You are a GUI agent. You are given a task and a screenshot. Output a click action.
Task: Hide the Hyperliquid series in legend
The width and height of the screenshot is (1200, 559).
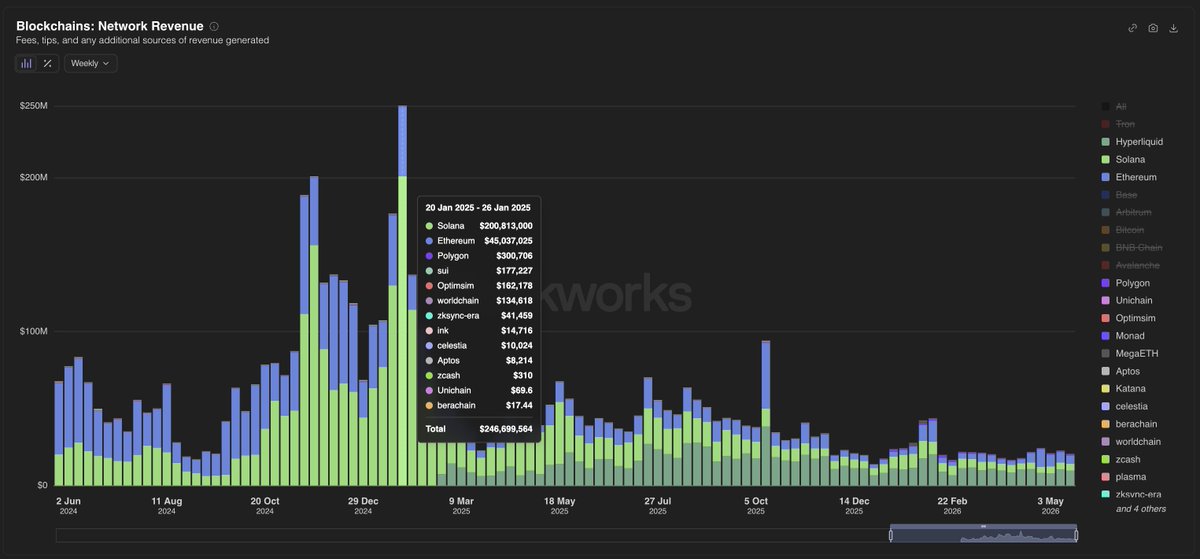(x=1131, y=142)
